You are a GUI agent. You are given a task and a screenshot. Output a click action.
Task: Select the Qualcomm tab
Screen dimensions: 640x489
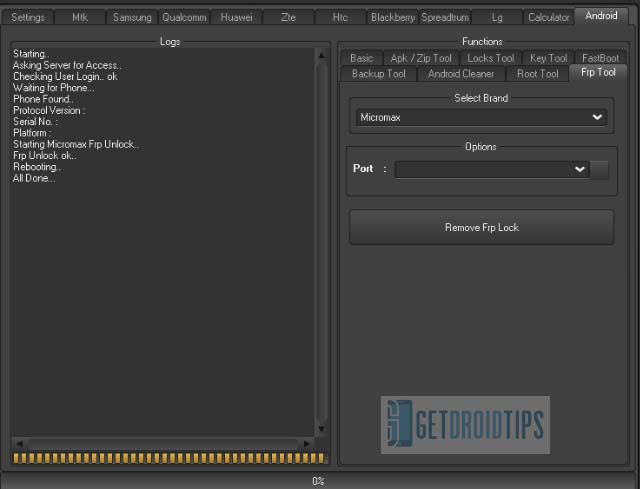click(x=184, y=18)
